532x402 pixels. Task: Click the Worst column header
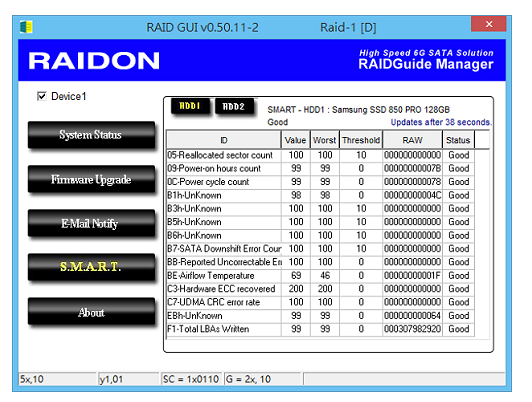pyautogui.click(x=324, y=140)
